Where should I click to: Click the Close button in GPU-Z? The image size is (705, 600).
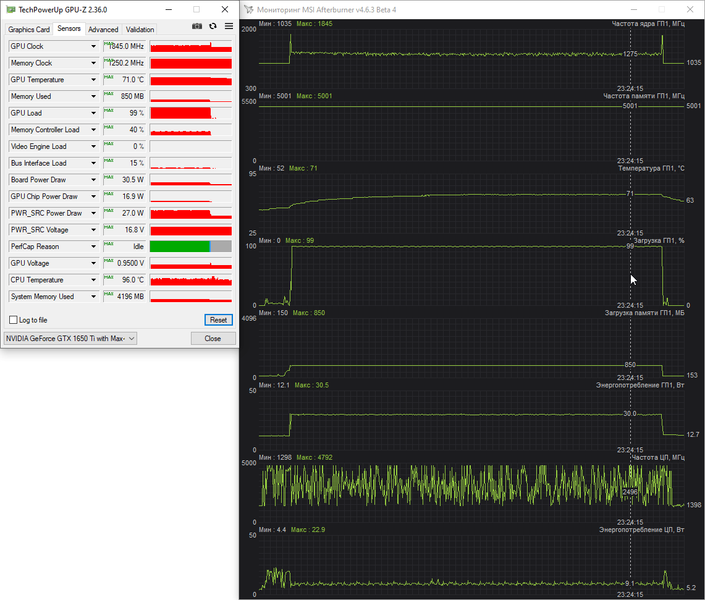tap(213, 338)
